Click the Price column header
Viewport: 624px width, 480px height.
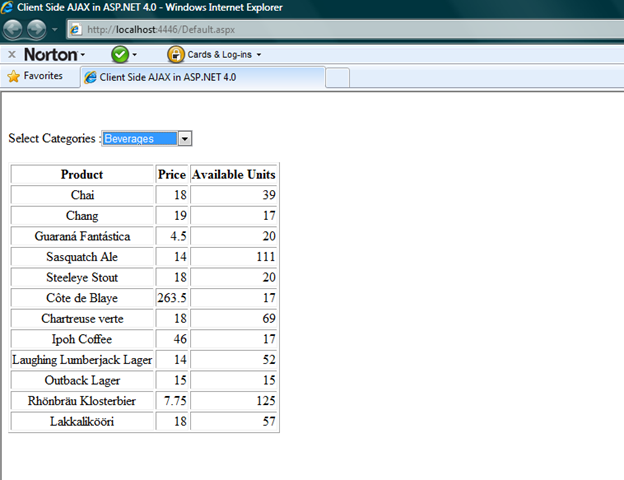(x=172, y=174)
